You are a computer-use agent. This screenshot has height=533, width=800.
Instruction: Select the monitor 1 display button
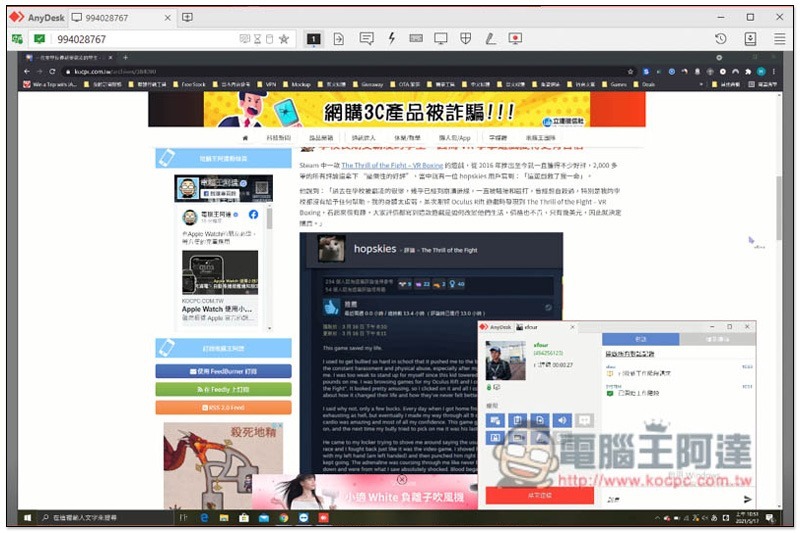[x=313, y=39]
